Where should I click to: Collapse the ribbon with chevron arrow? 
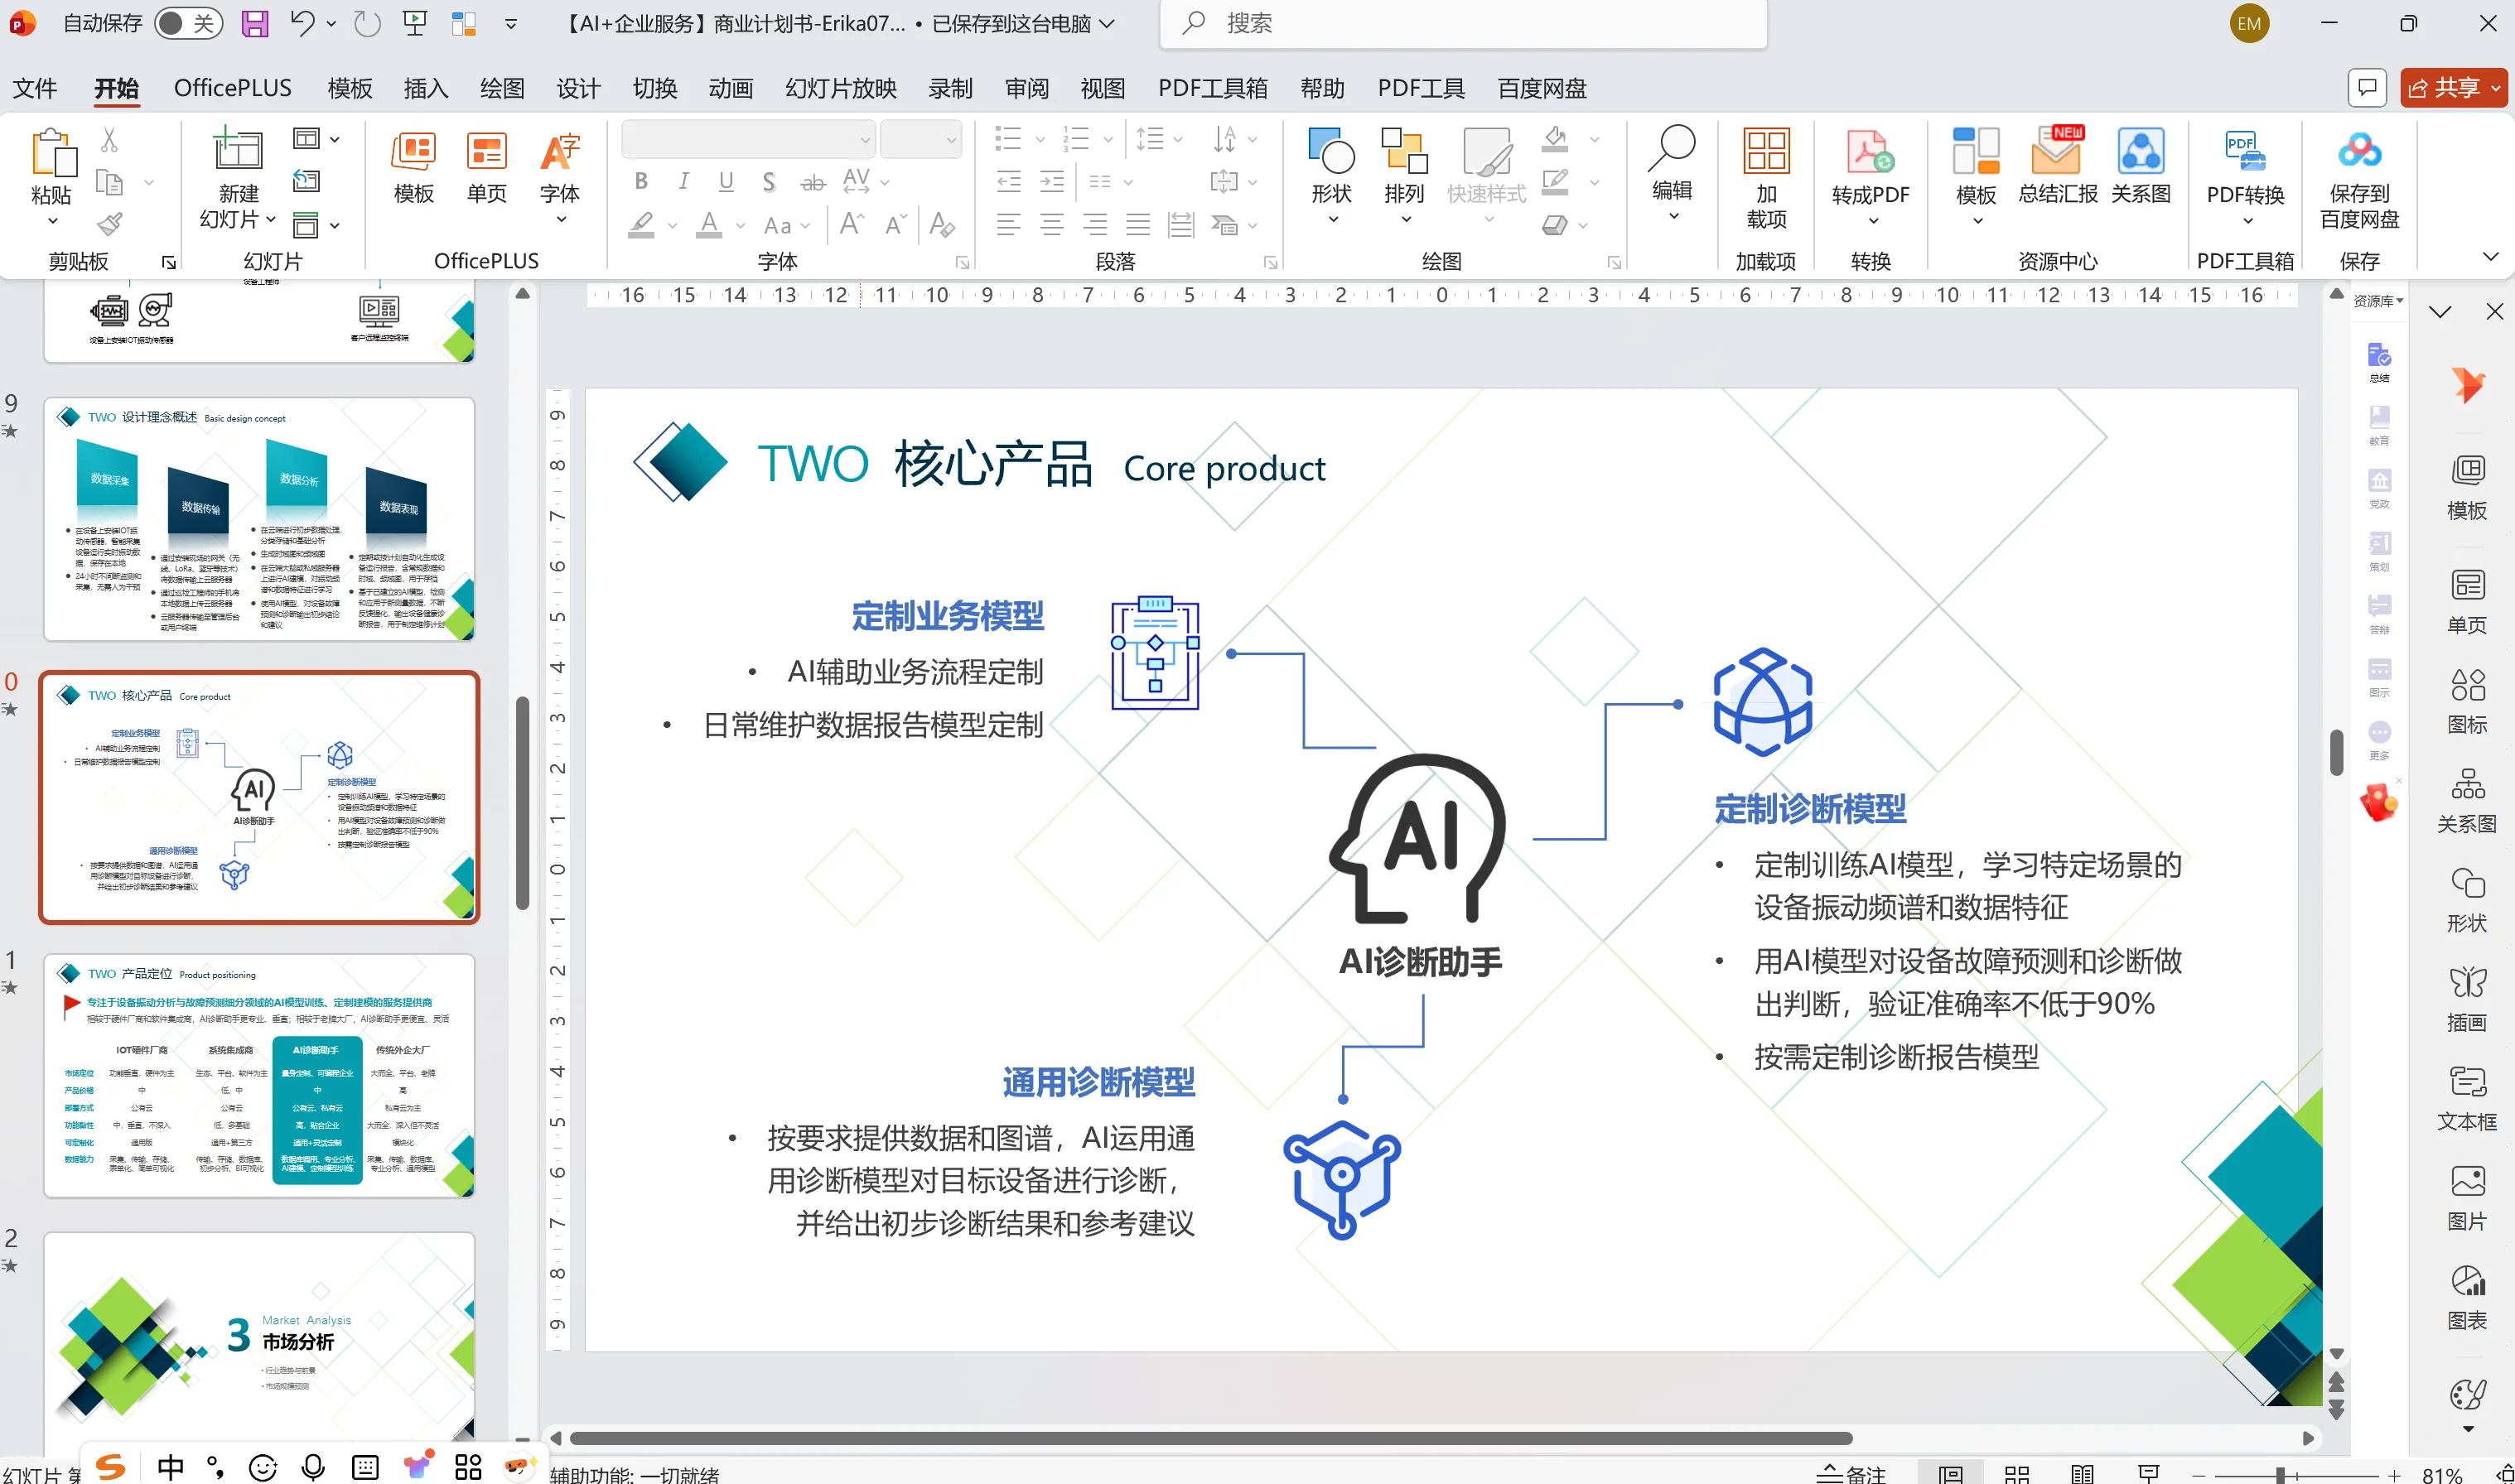tap(2490, 257)
